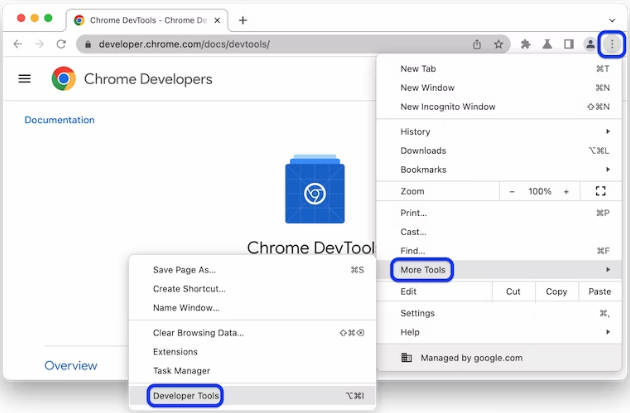Click the Copy button in Edit row

[x=556, y=291]
